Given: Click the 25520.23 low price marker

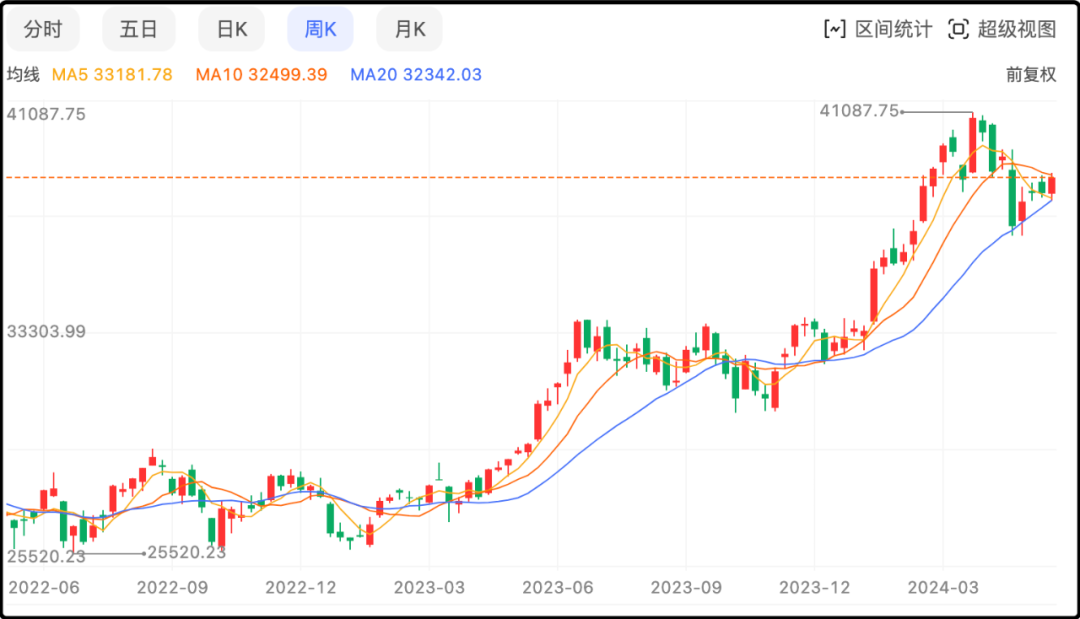Looking at the screenshot, I should click(x=186, y=552).
